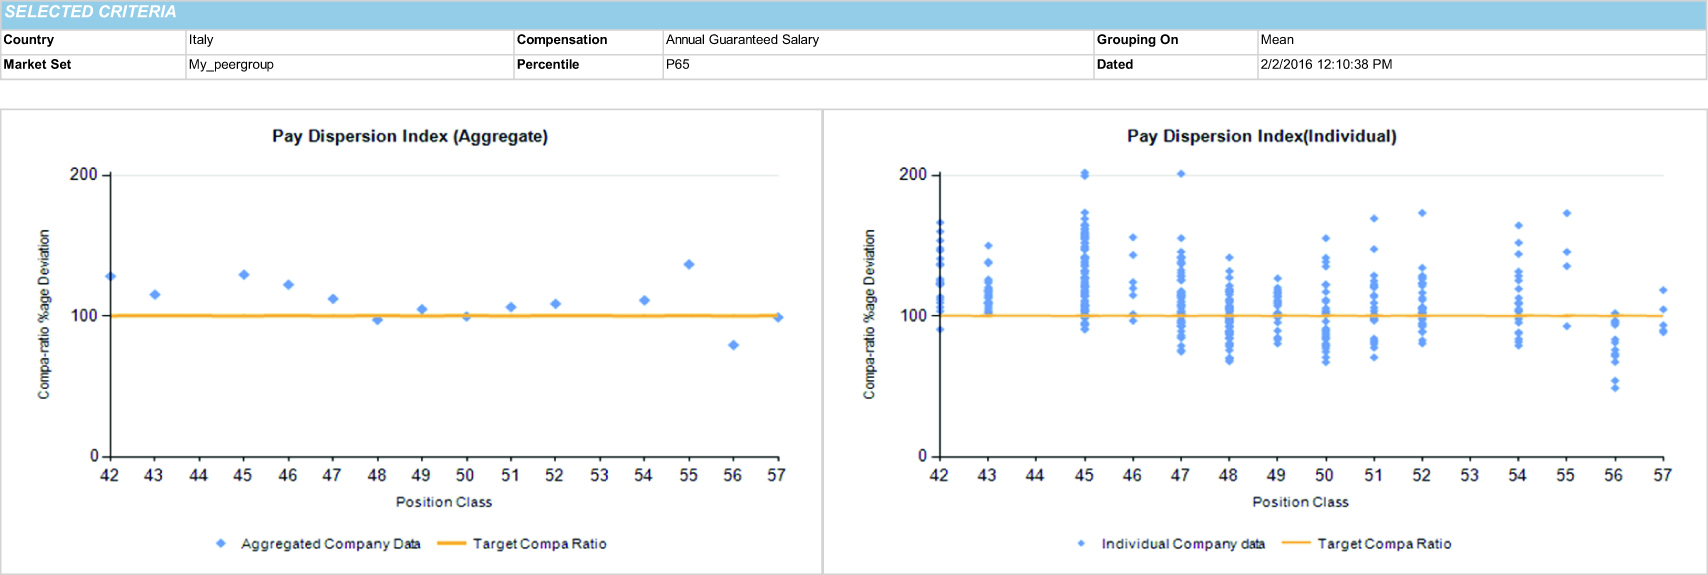Image resolution: width=1708 pixels, height=575 pixels.
Task: Click the '53' x-axis tick in Individual chart
Action: pos(1469,476)
